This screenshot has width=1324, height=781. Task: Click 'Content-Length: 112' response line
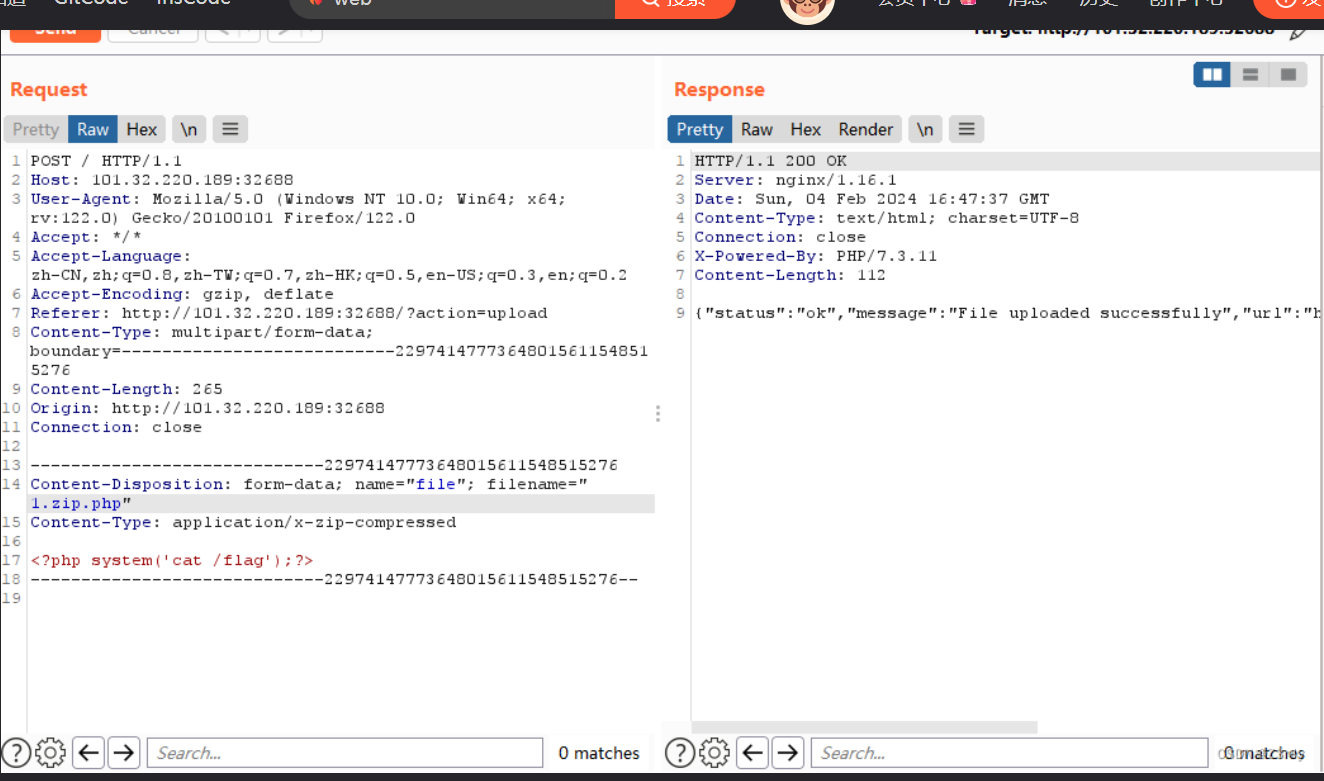(790, 275)
